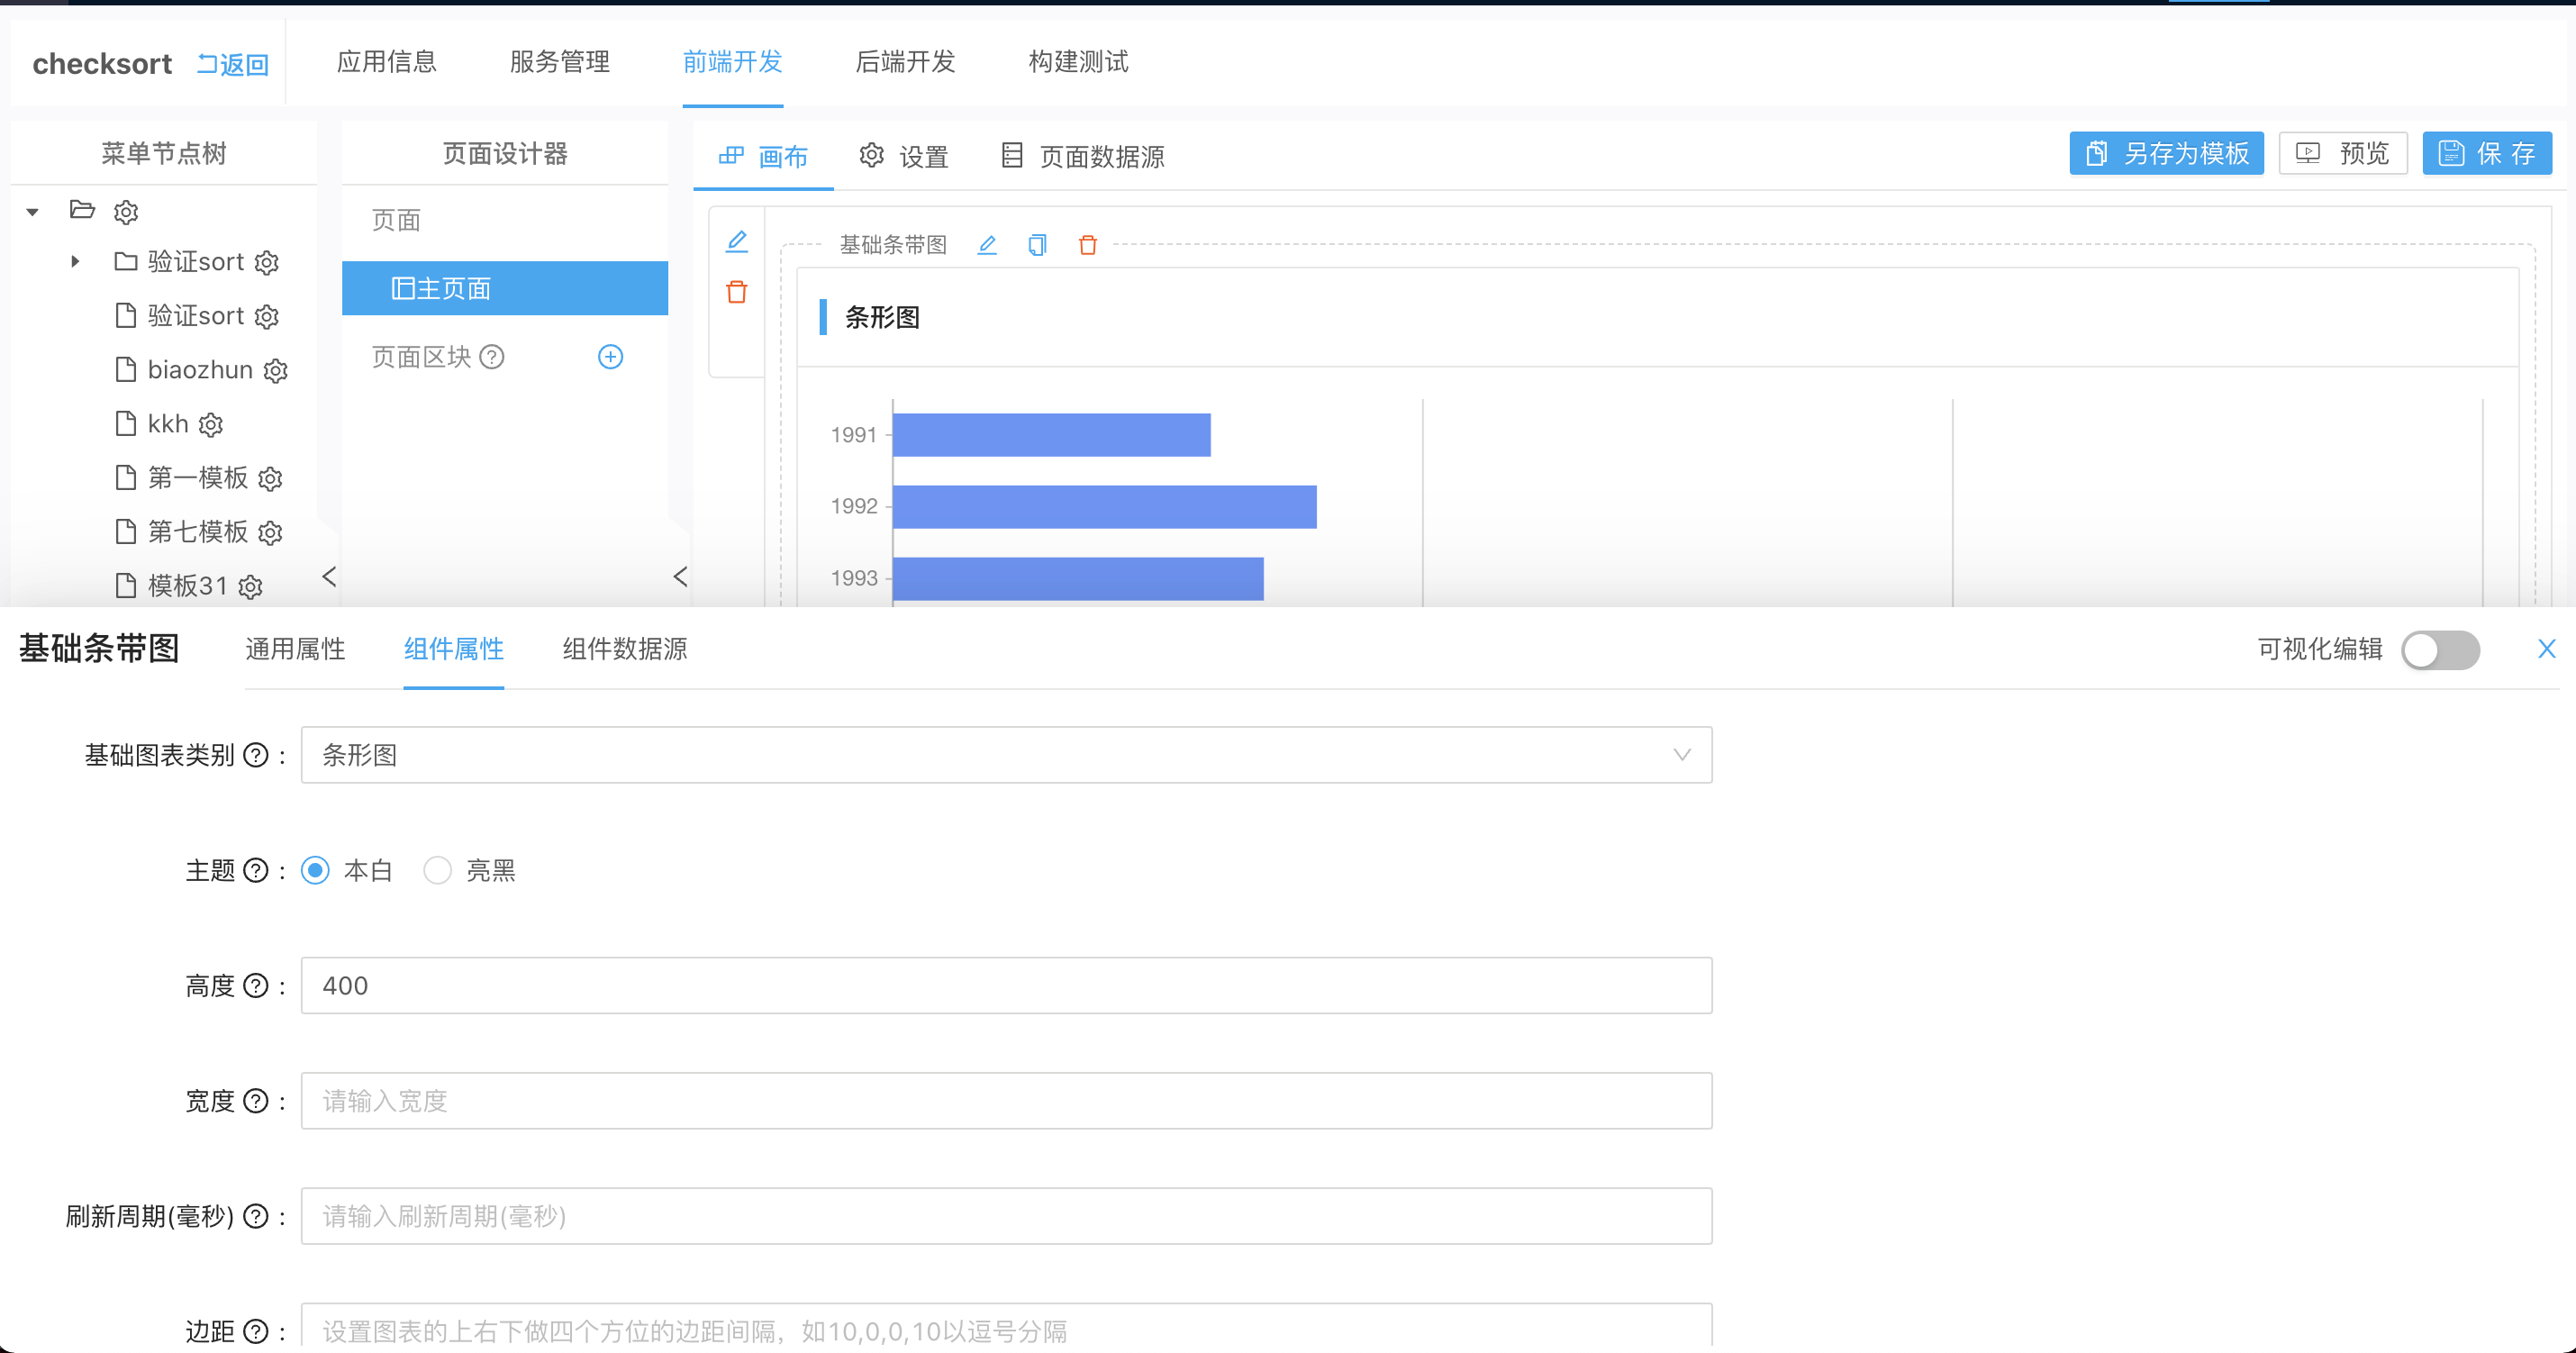Open the 基础图表类别 dropdown
Image resolution: width=2576 pixels, height=1353 pixels.
1005,755
